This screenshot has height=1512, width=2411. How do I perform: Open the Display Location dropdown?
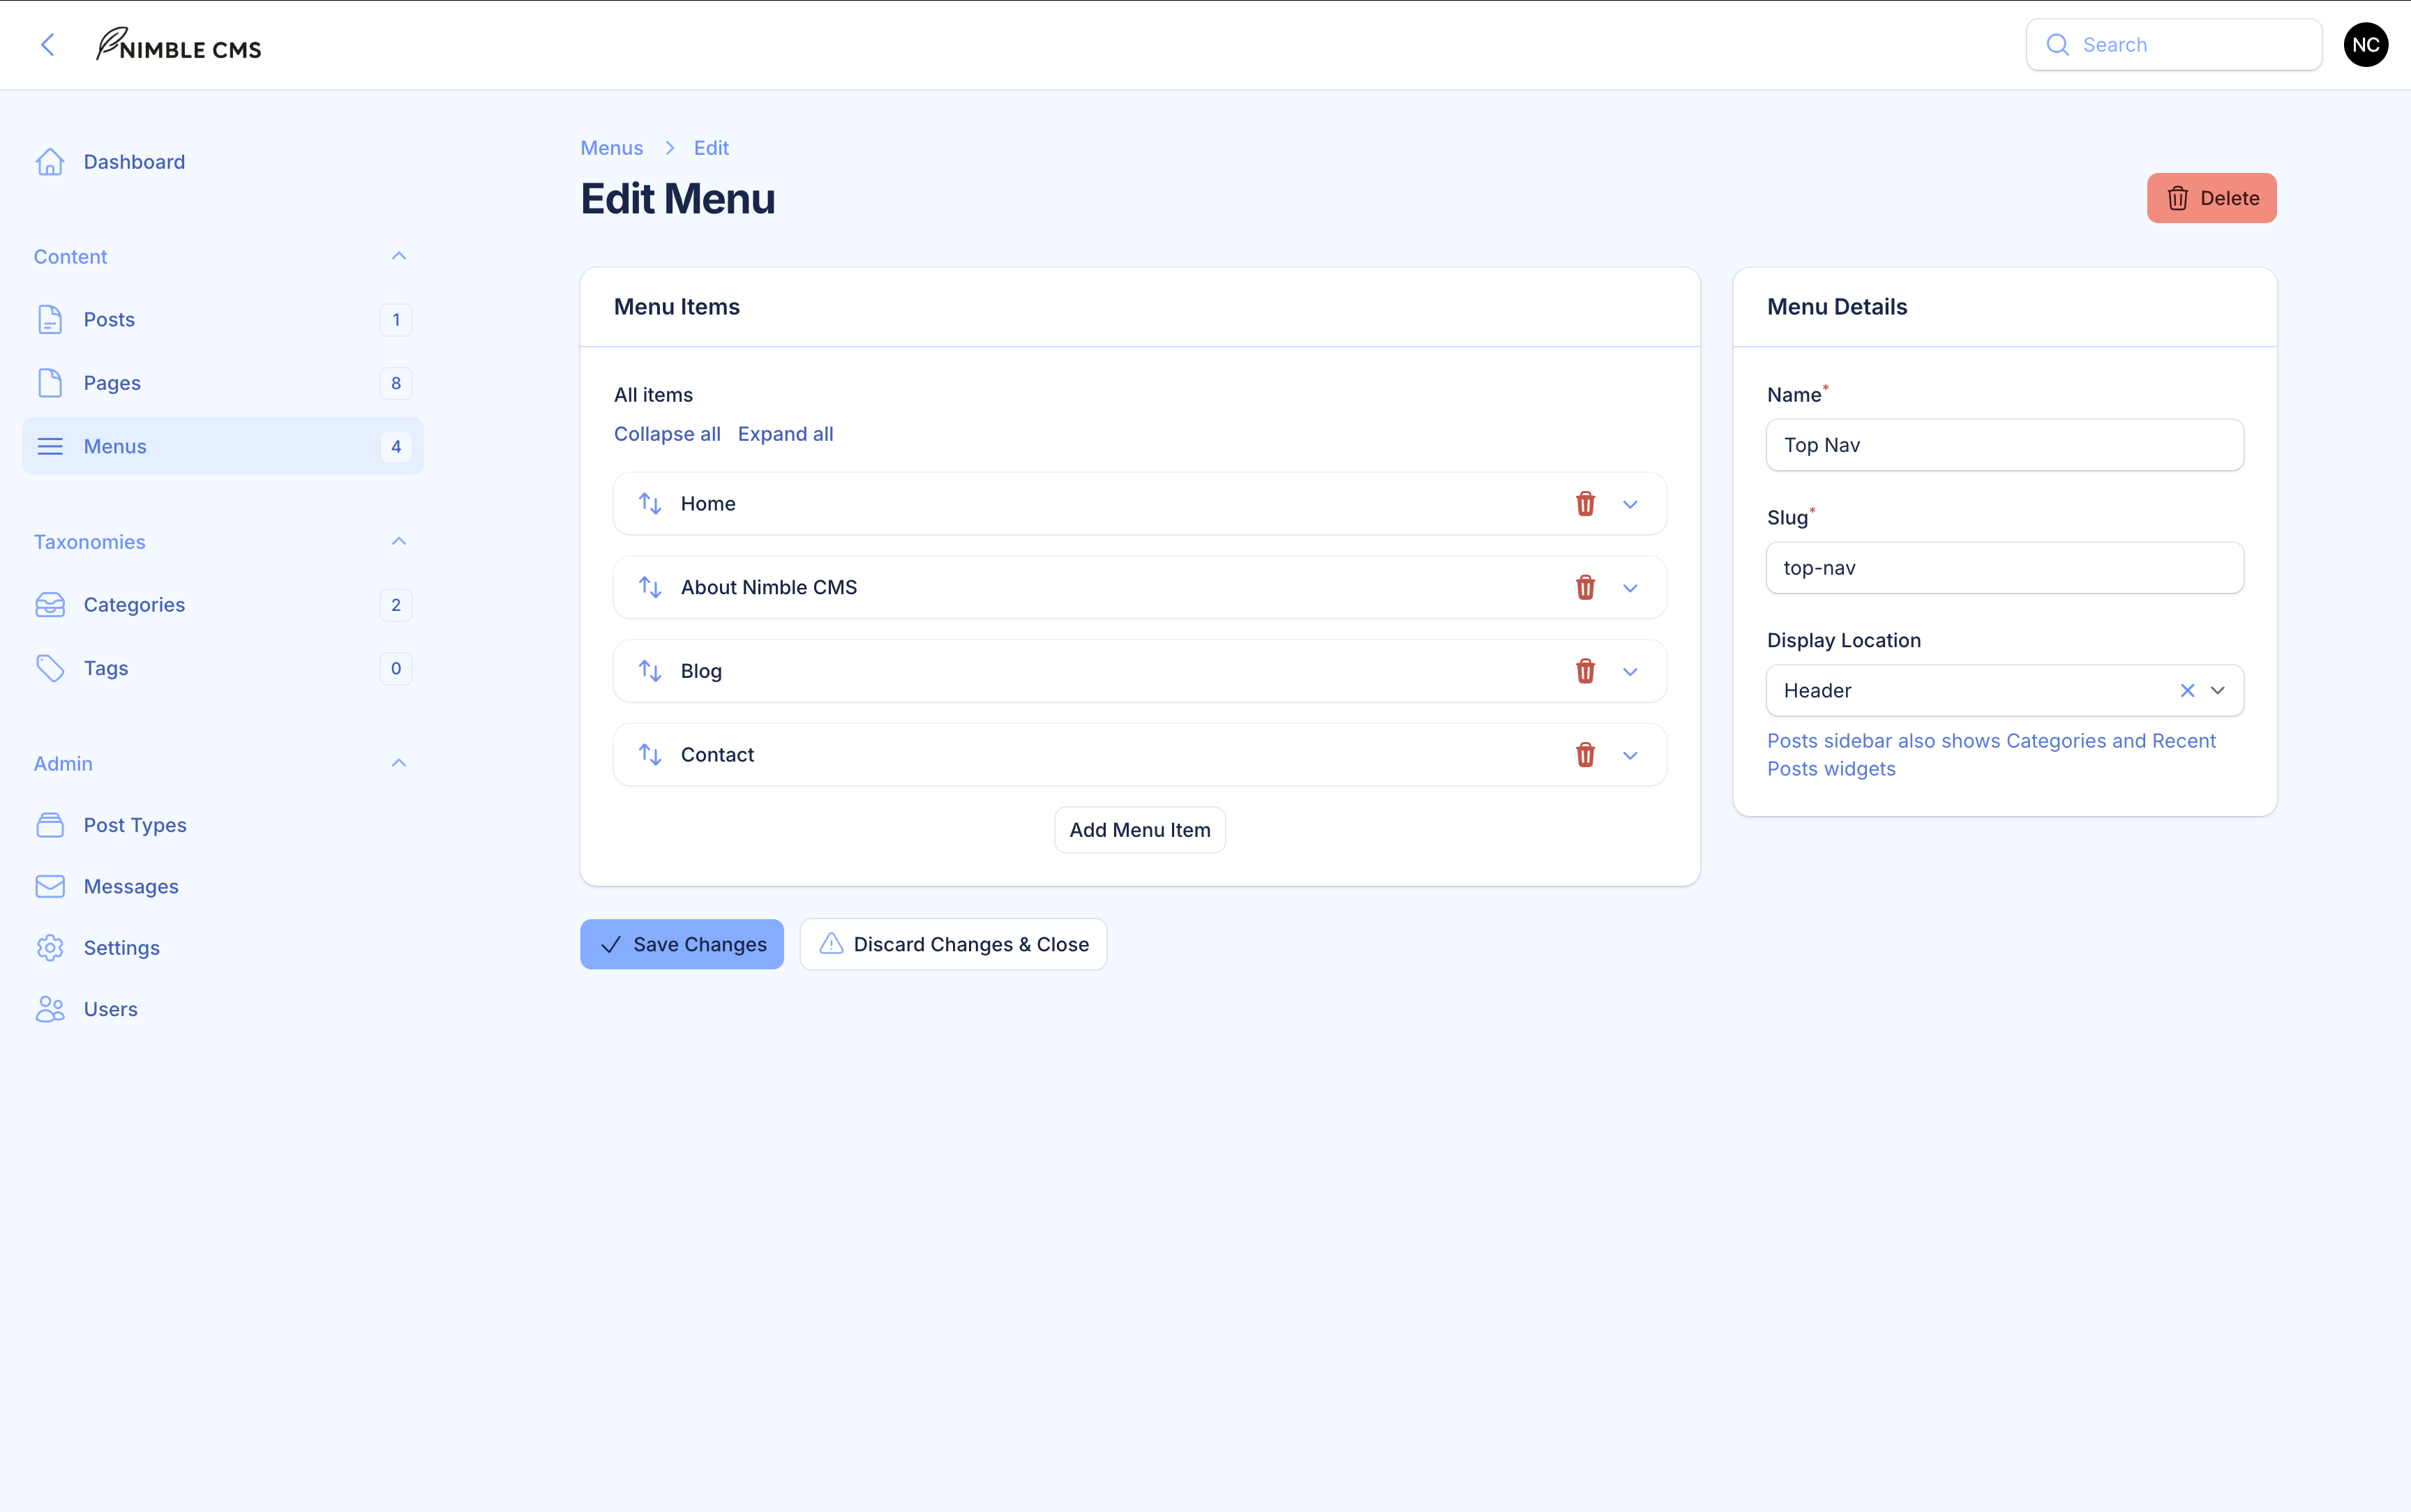[x=2218, y=691]
